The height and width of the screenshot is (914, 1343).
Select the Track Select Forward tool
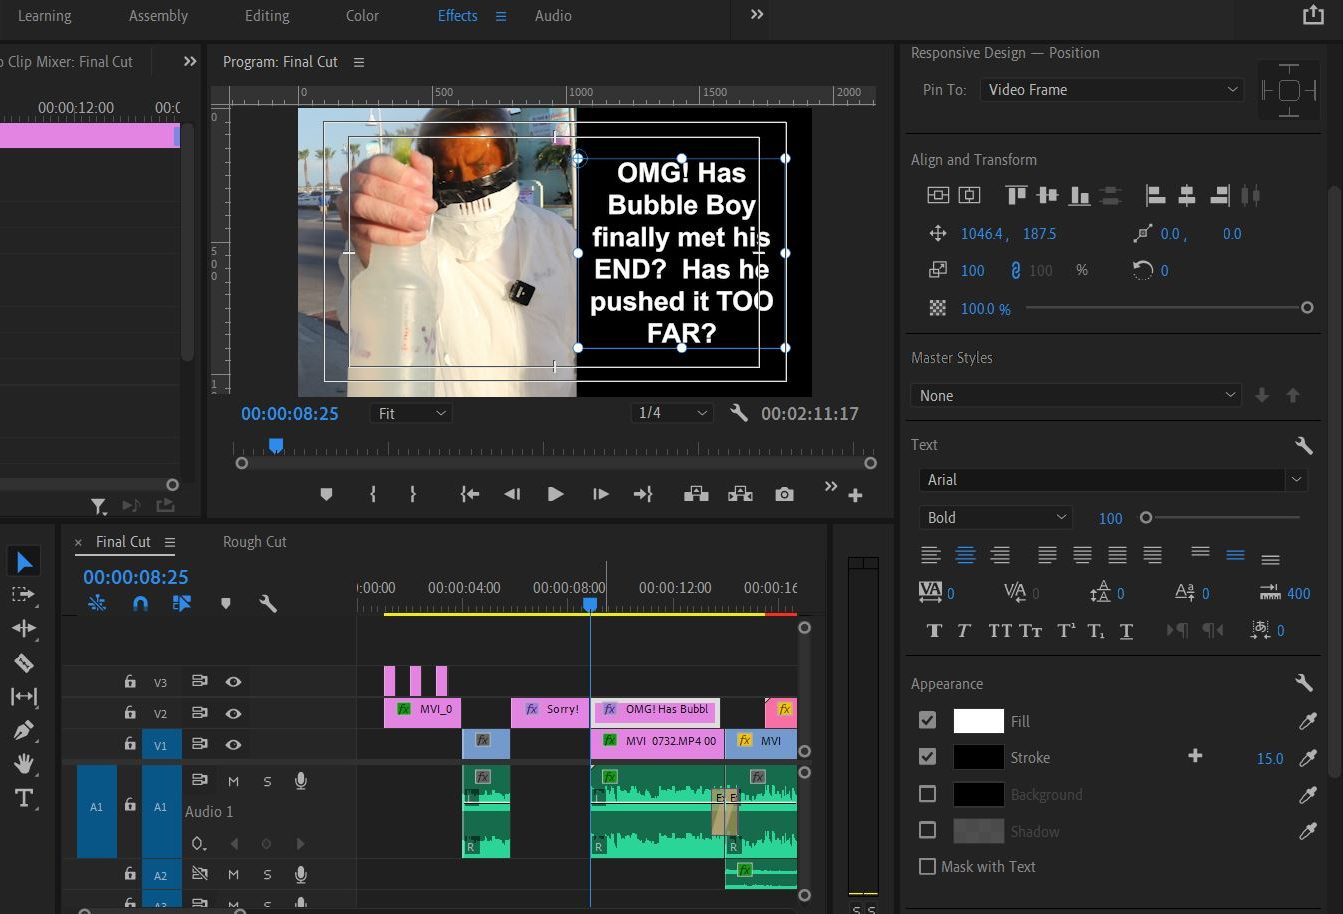pyautogui.click(x=24, y=595)
